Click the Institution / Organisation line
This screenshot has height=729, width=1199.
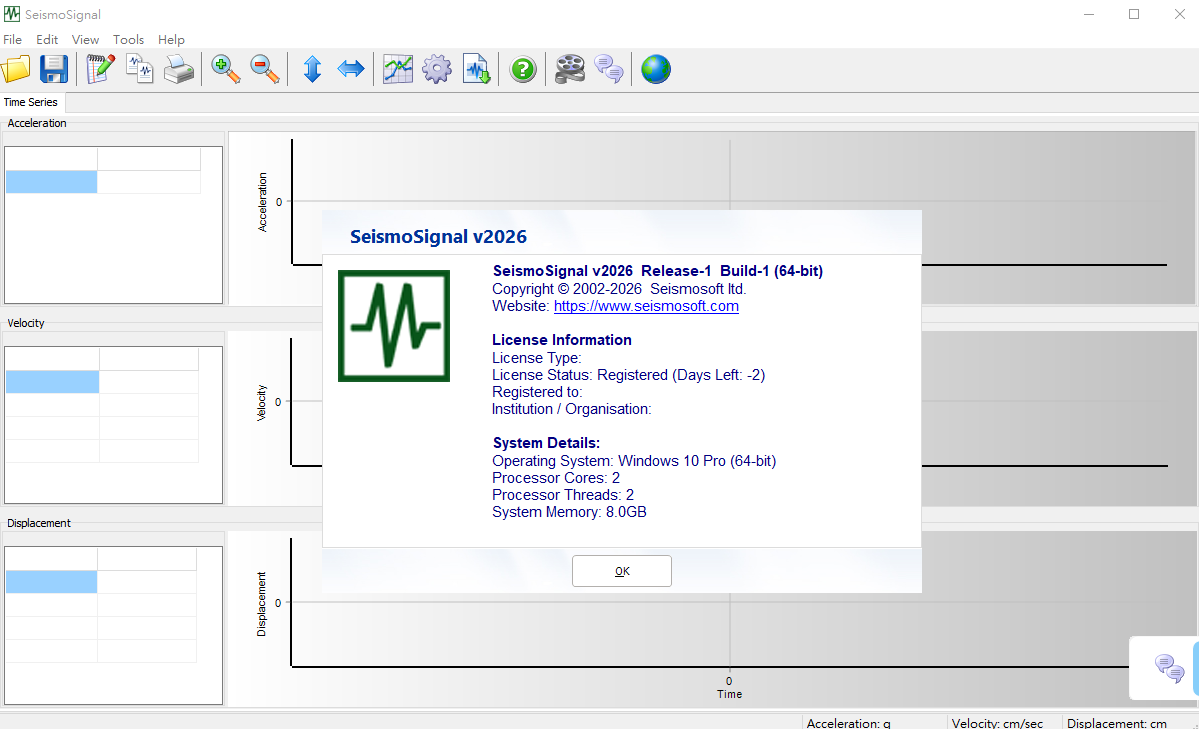571,409
